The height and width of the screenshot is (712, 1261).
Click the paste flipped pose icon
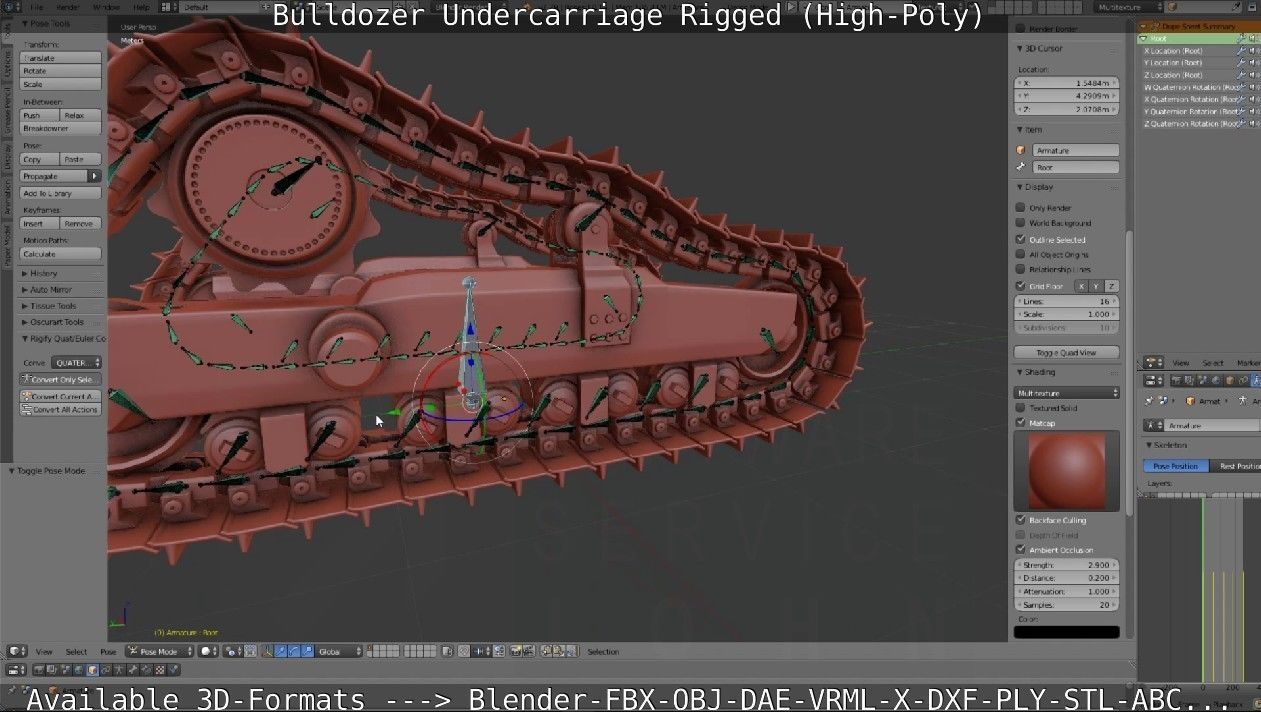click(573, 651)
